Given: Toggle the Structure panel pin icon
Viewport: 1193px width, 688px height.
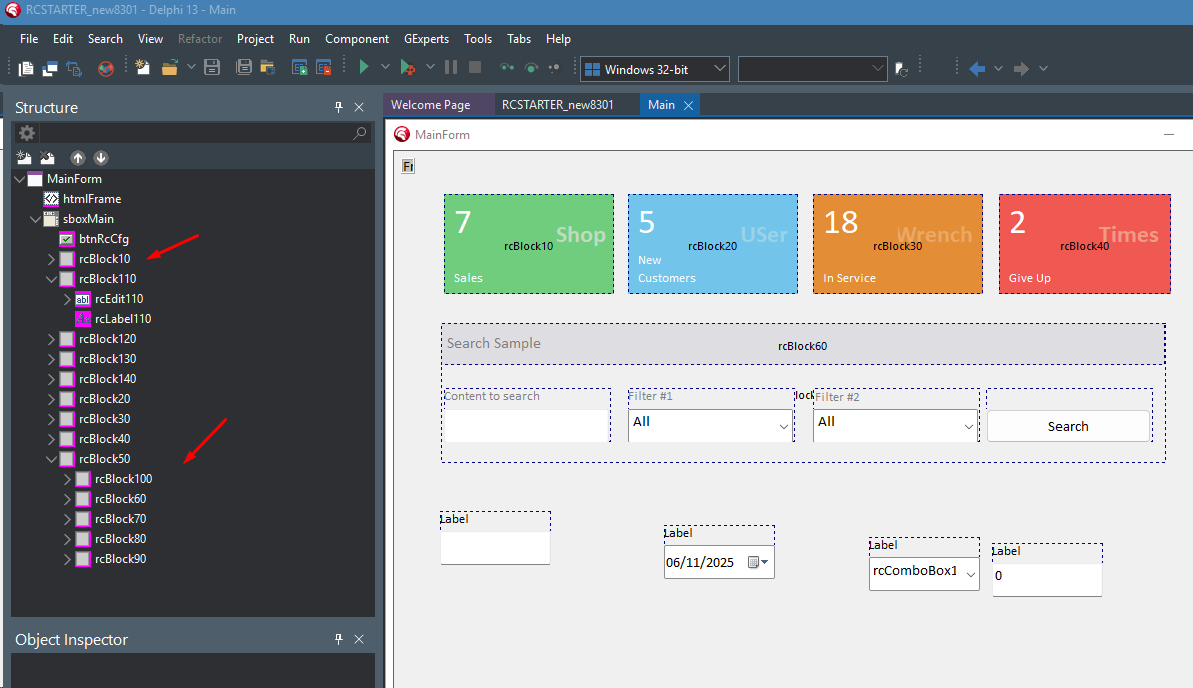Looking at the screenshot, I should (339, 107).
